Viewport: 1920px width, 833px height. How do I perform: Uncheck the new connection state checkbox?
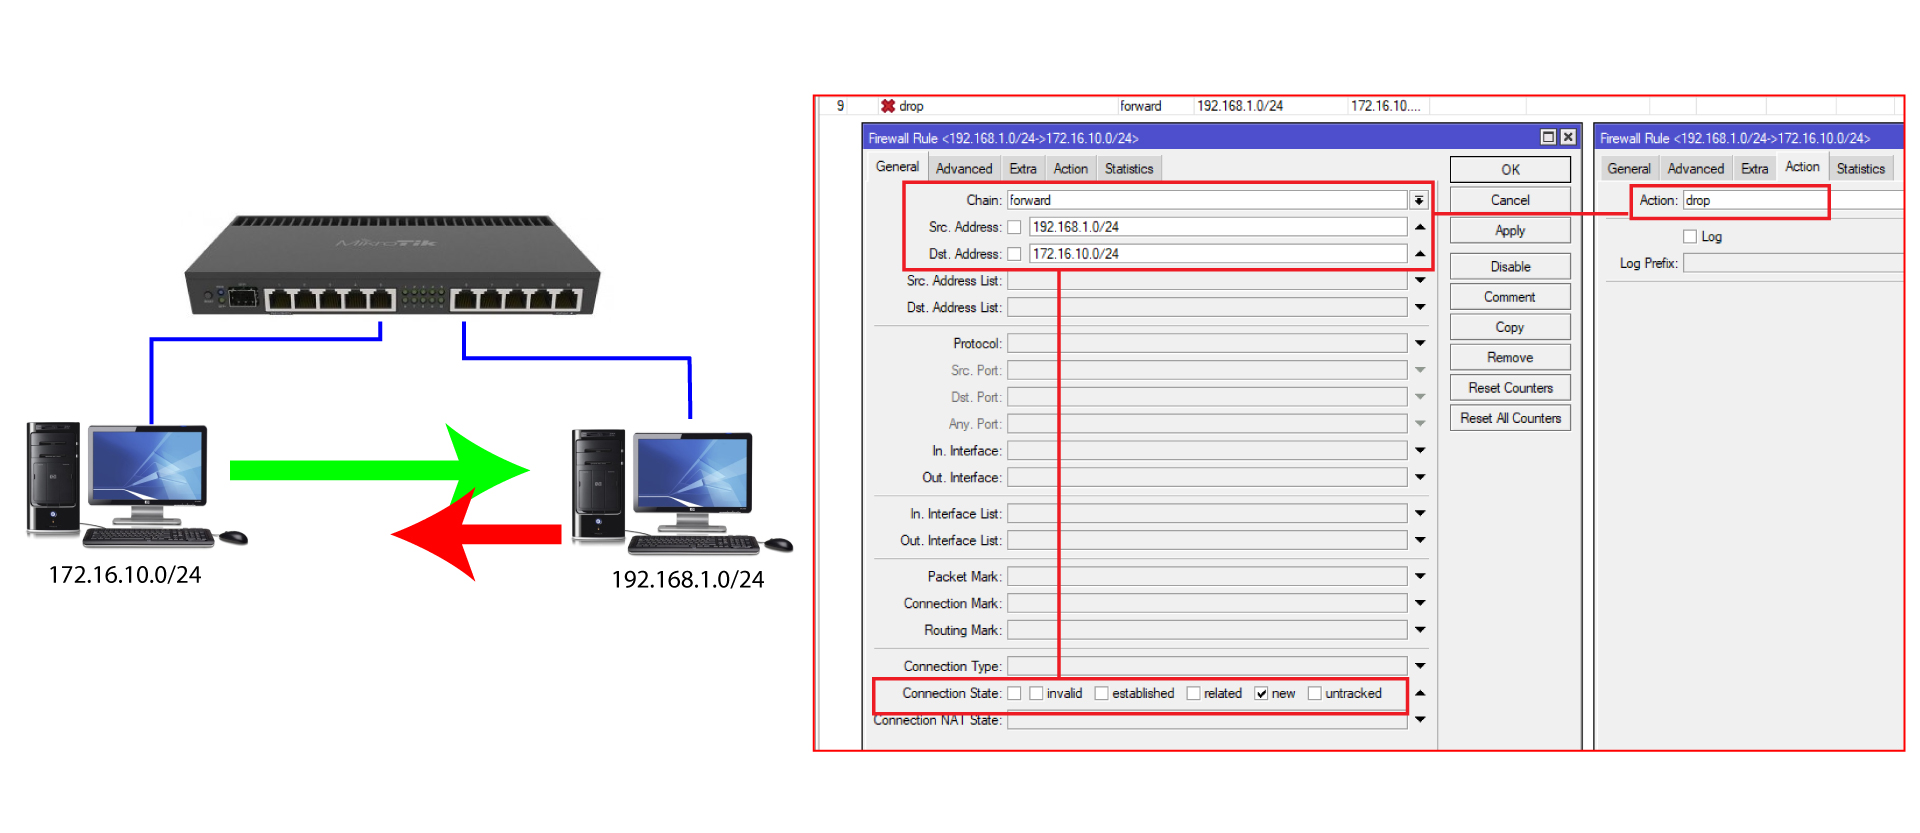1261,694
